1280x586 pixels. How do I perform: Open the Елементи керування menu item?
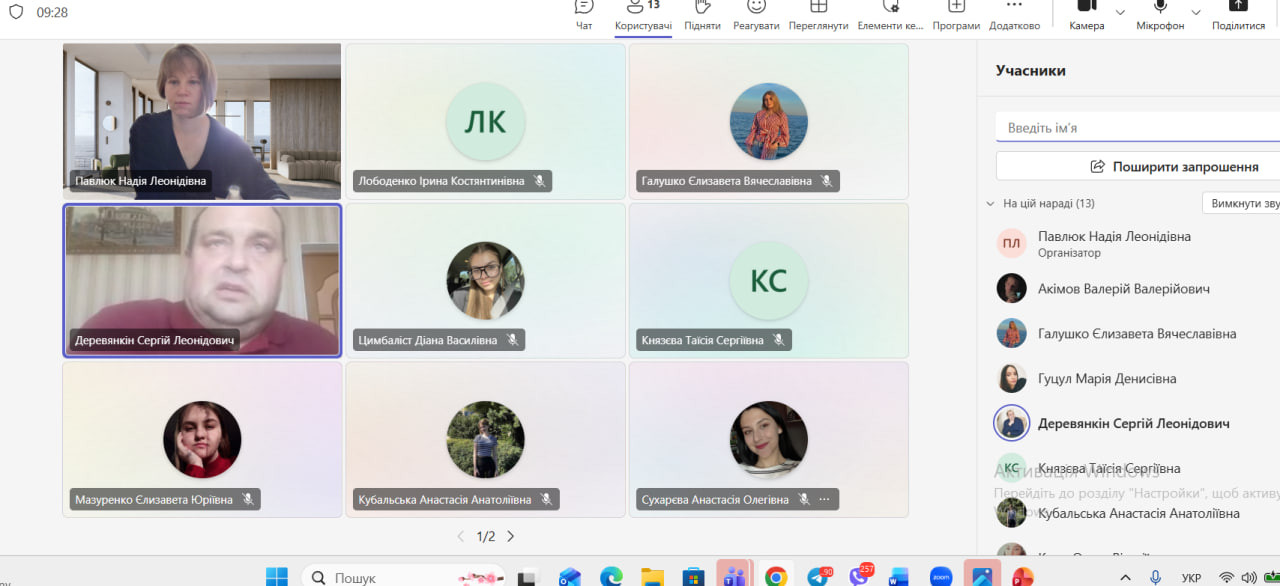[890, 14]
